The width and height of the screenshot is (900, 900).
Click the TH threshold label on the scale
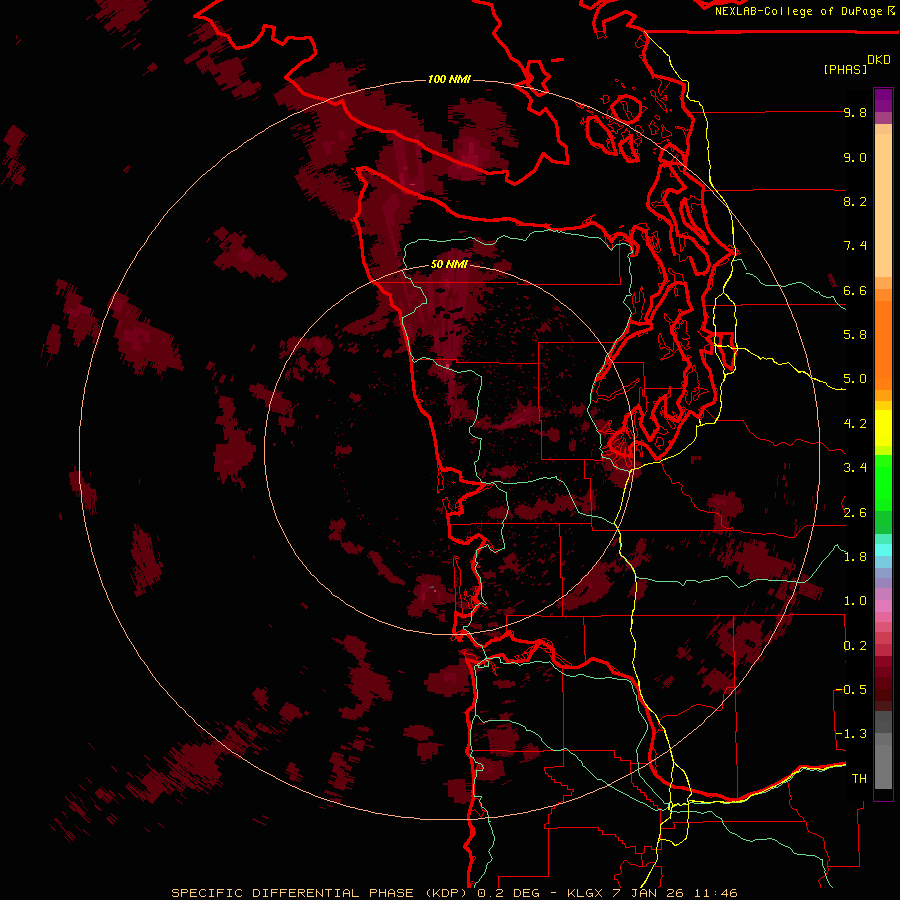(859, 779)
